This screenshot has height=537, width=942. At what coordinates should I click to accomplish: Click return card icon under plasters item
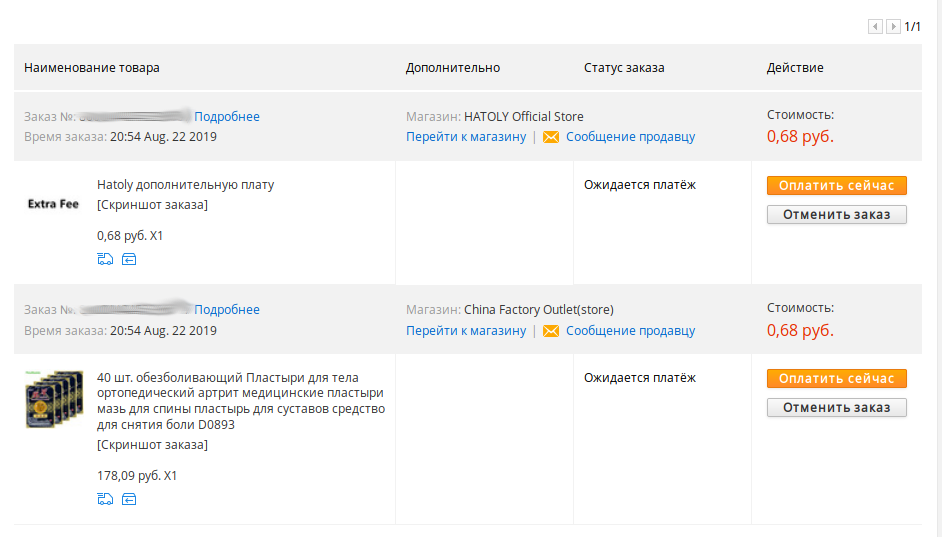pos(129,499)
